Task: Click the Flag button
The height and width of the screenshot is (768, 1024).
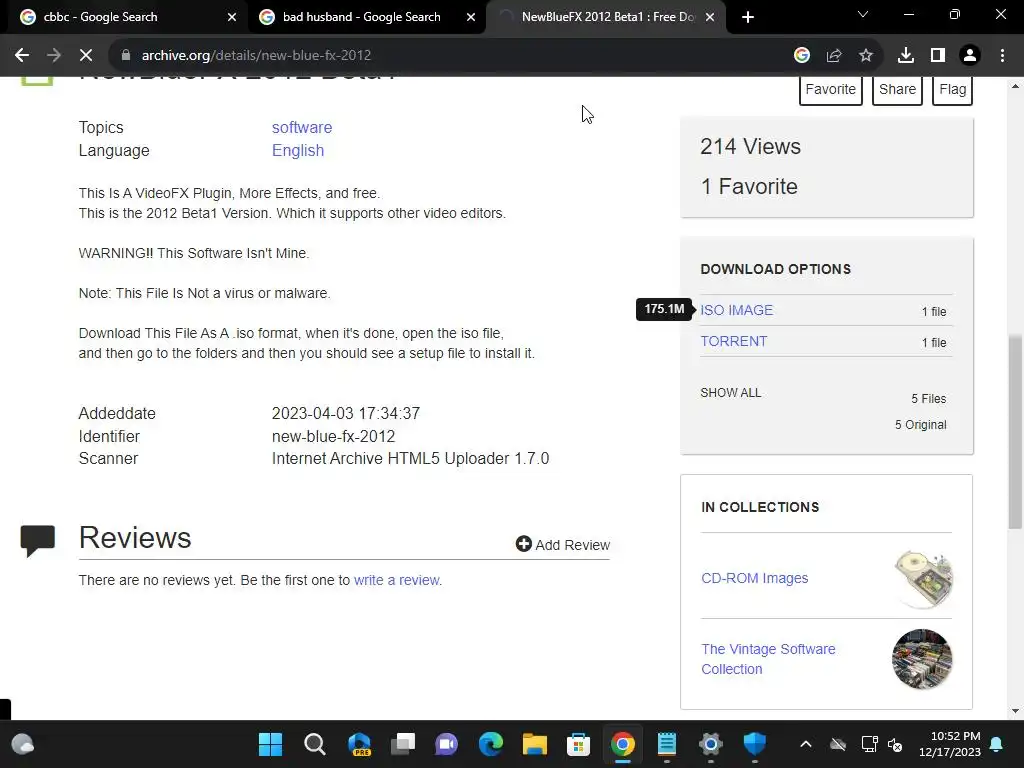Action: pos(953,89)
